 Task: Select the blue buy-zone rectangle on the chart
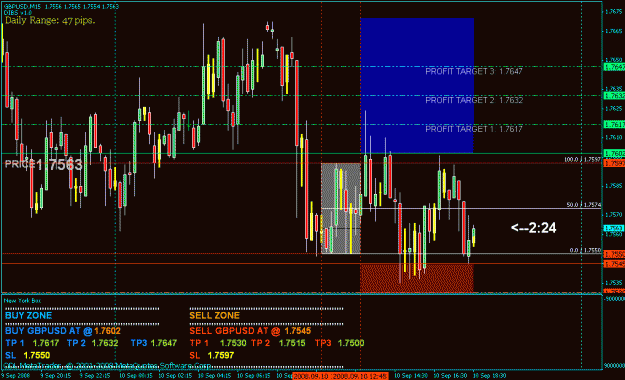(417, 85)
